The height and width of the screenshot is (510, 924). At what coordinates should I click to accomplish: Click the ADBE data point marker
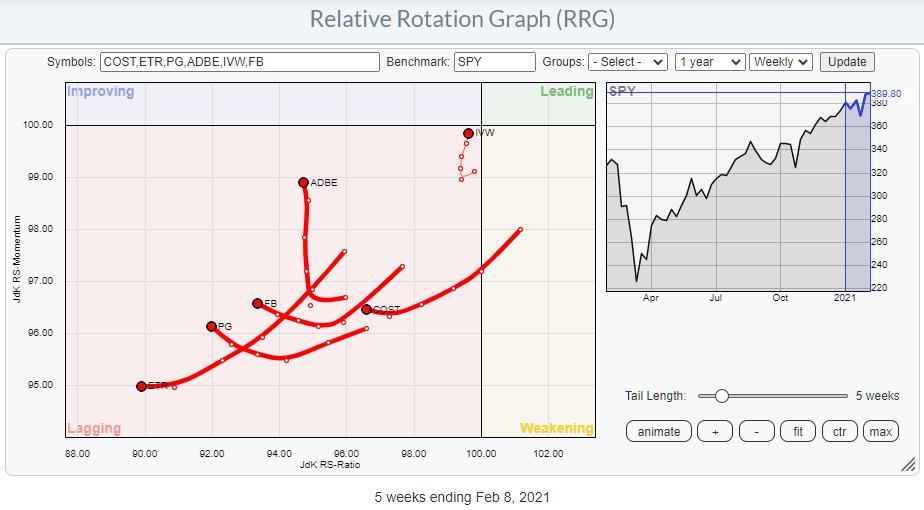(303, 182)
